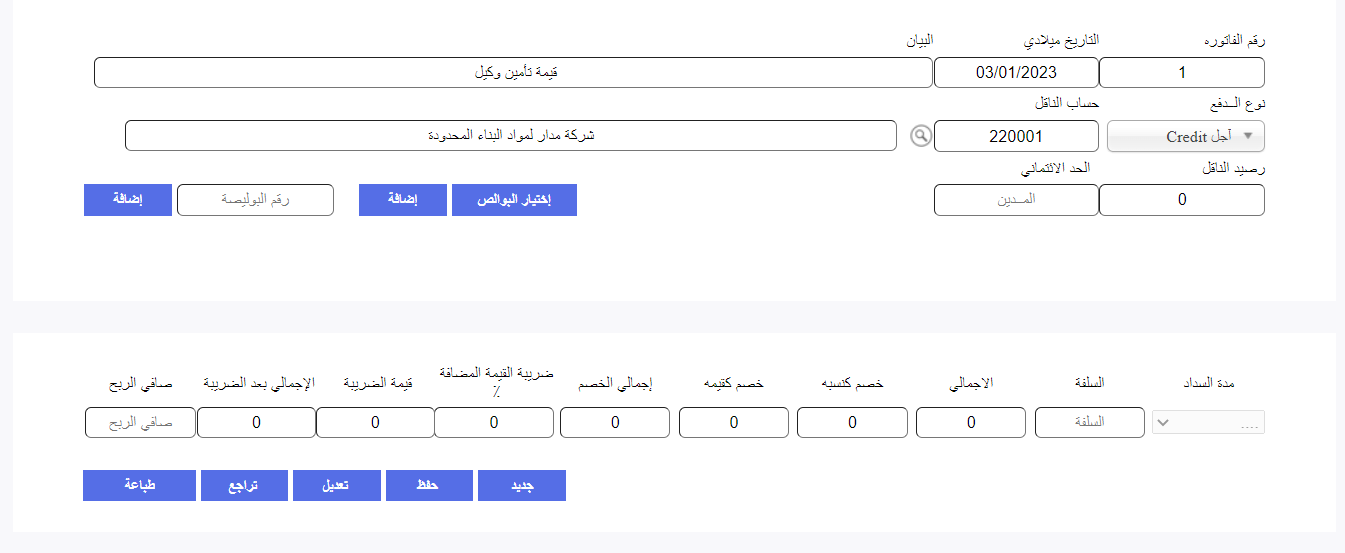Click the جديد new button
1345x553 pixels.
pyautogui.click(x=522, y=485)
